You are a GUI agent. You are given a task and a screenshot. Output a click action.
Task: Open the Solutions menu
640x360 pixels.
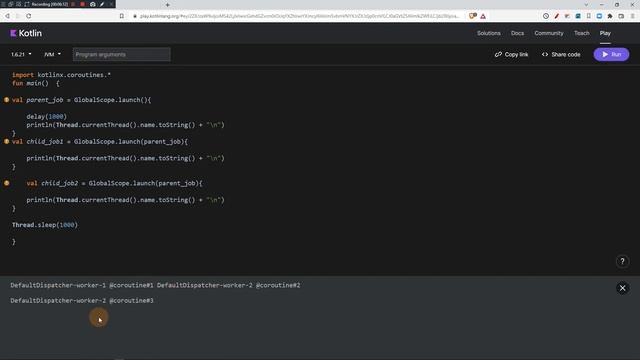pos(489,33)
